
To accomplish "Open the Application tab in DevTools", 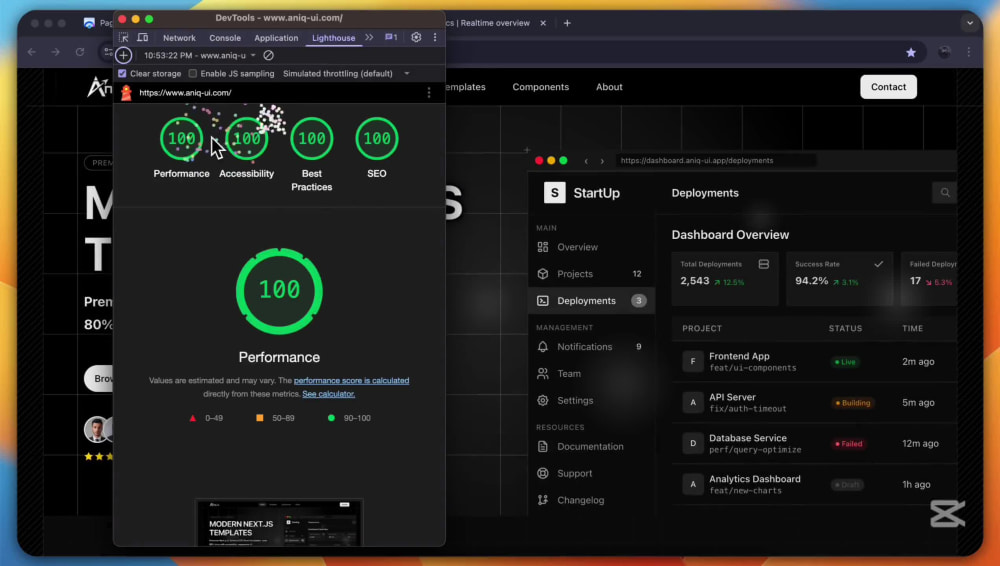I will pyautogui.click(x=276, y=38).
